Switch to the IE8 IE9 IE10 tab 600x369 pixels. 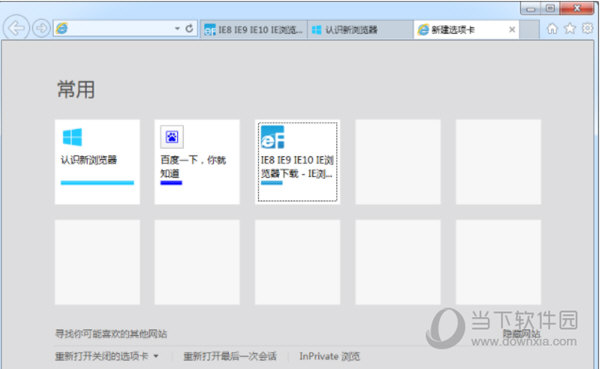point(254,29)
